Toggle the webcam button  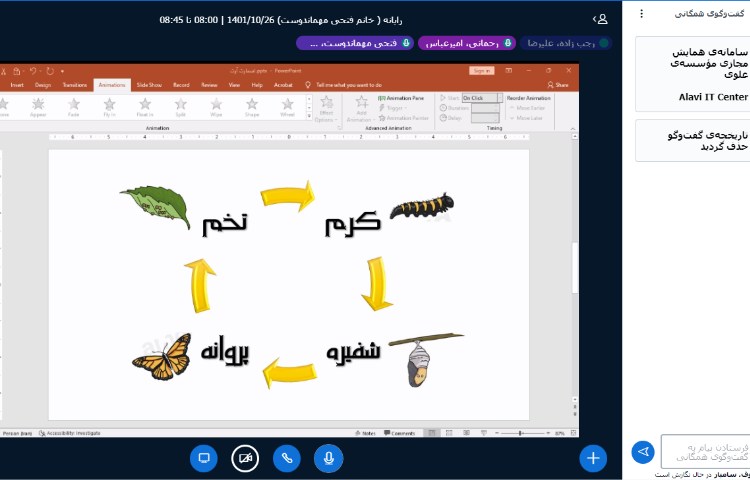coord(245,458)
